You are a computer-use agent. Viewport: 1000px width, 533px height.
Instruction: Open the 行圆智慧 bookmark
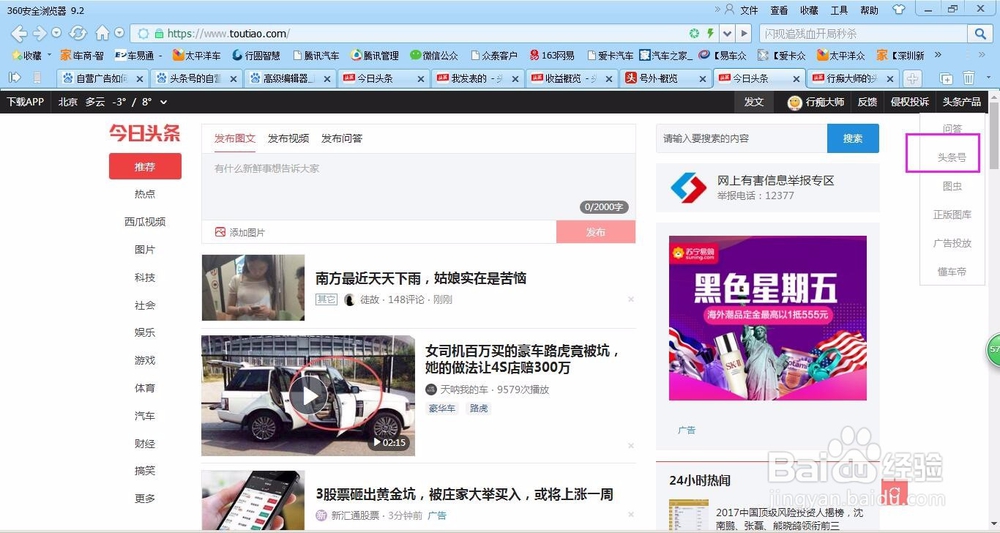pos(256,55)
